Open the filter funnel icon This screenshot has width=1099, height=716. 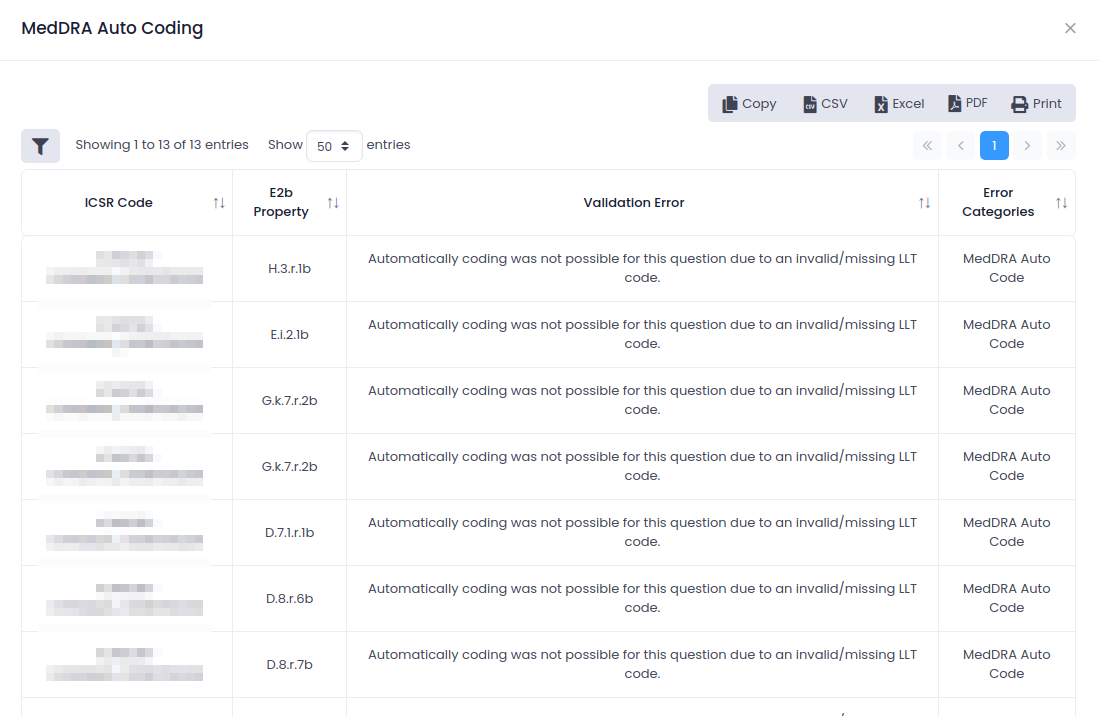pyautogui.click(x=41, y=146)
